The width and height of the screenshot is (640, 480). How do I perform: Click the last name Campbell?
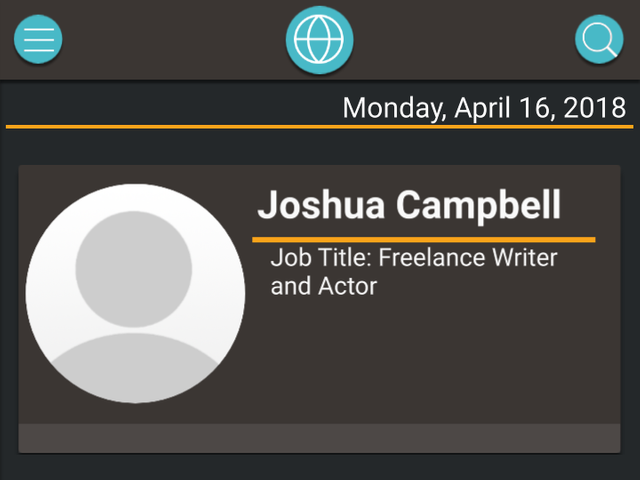(479, 205)
